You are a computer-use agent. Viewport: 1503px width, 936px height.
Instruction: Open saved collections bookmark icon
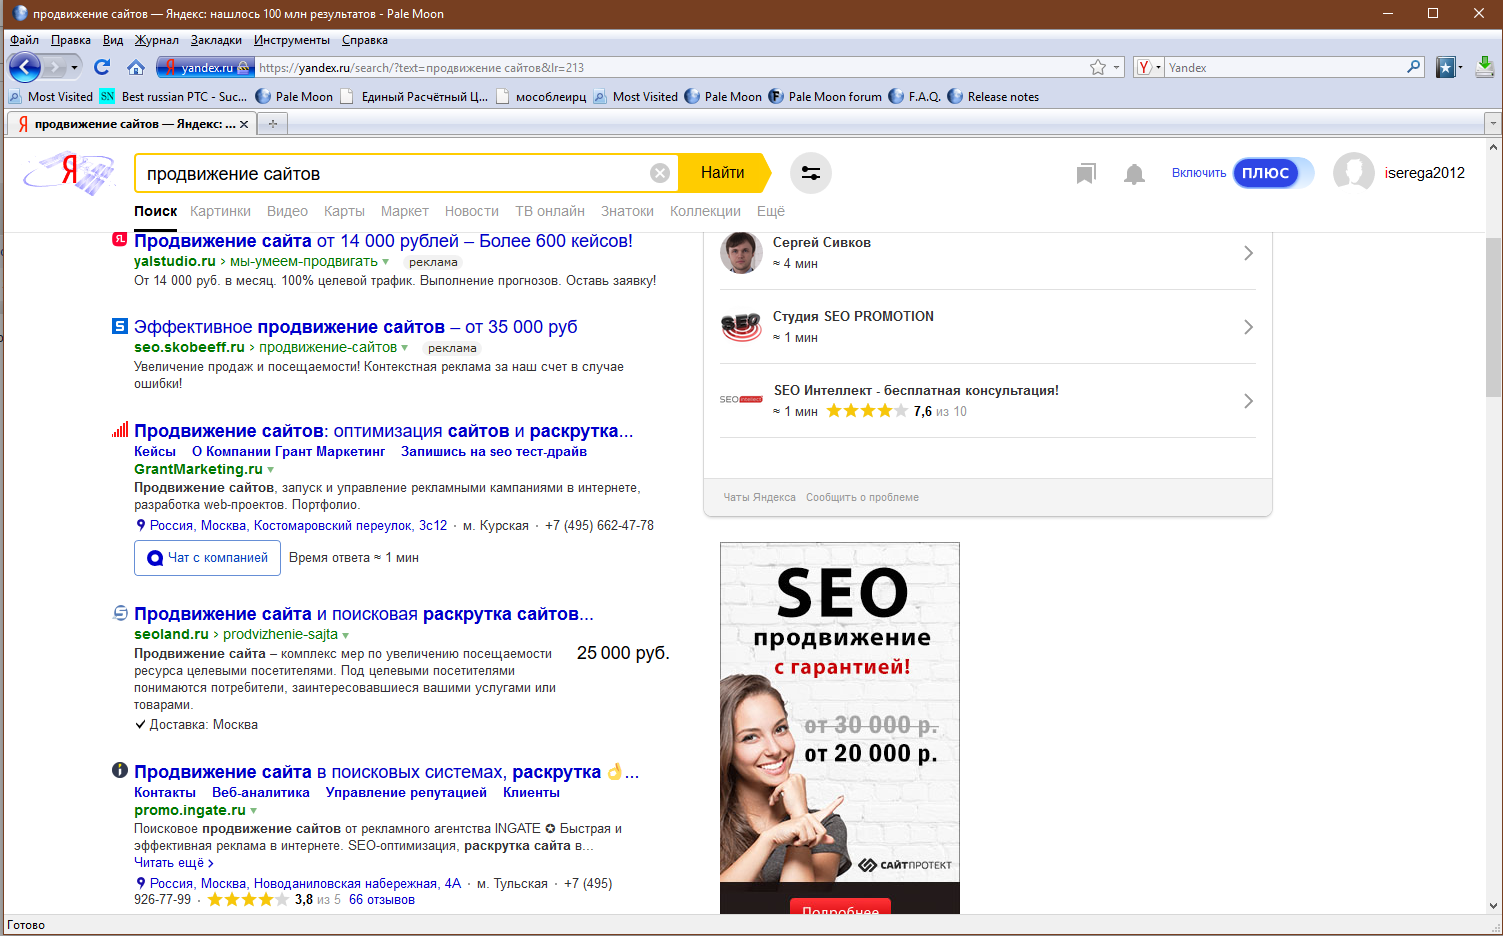[1086, 174]
